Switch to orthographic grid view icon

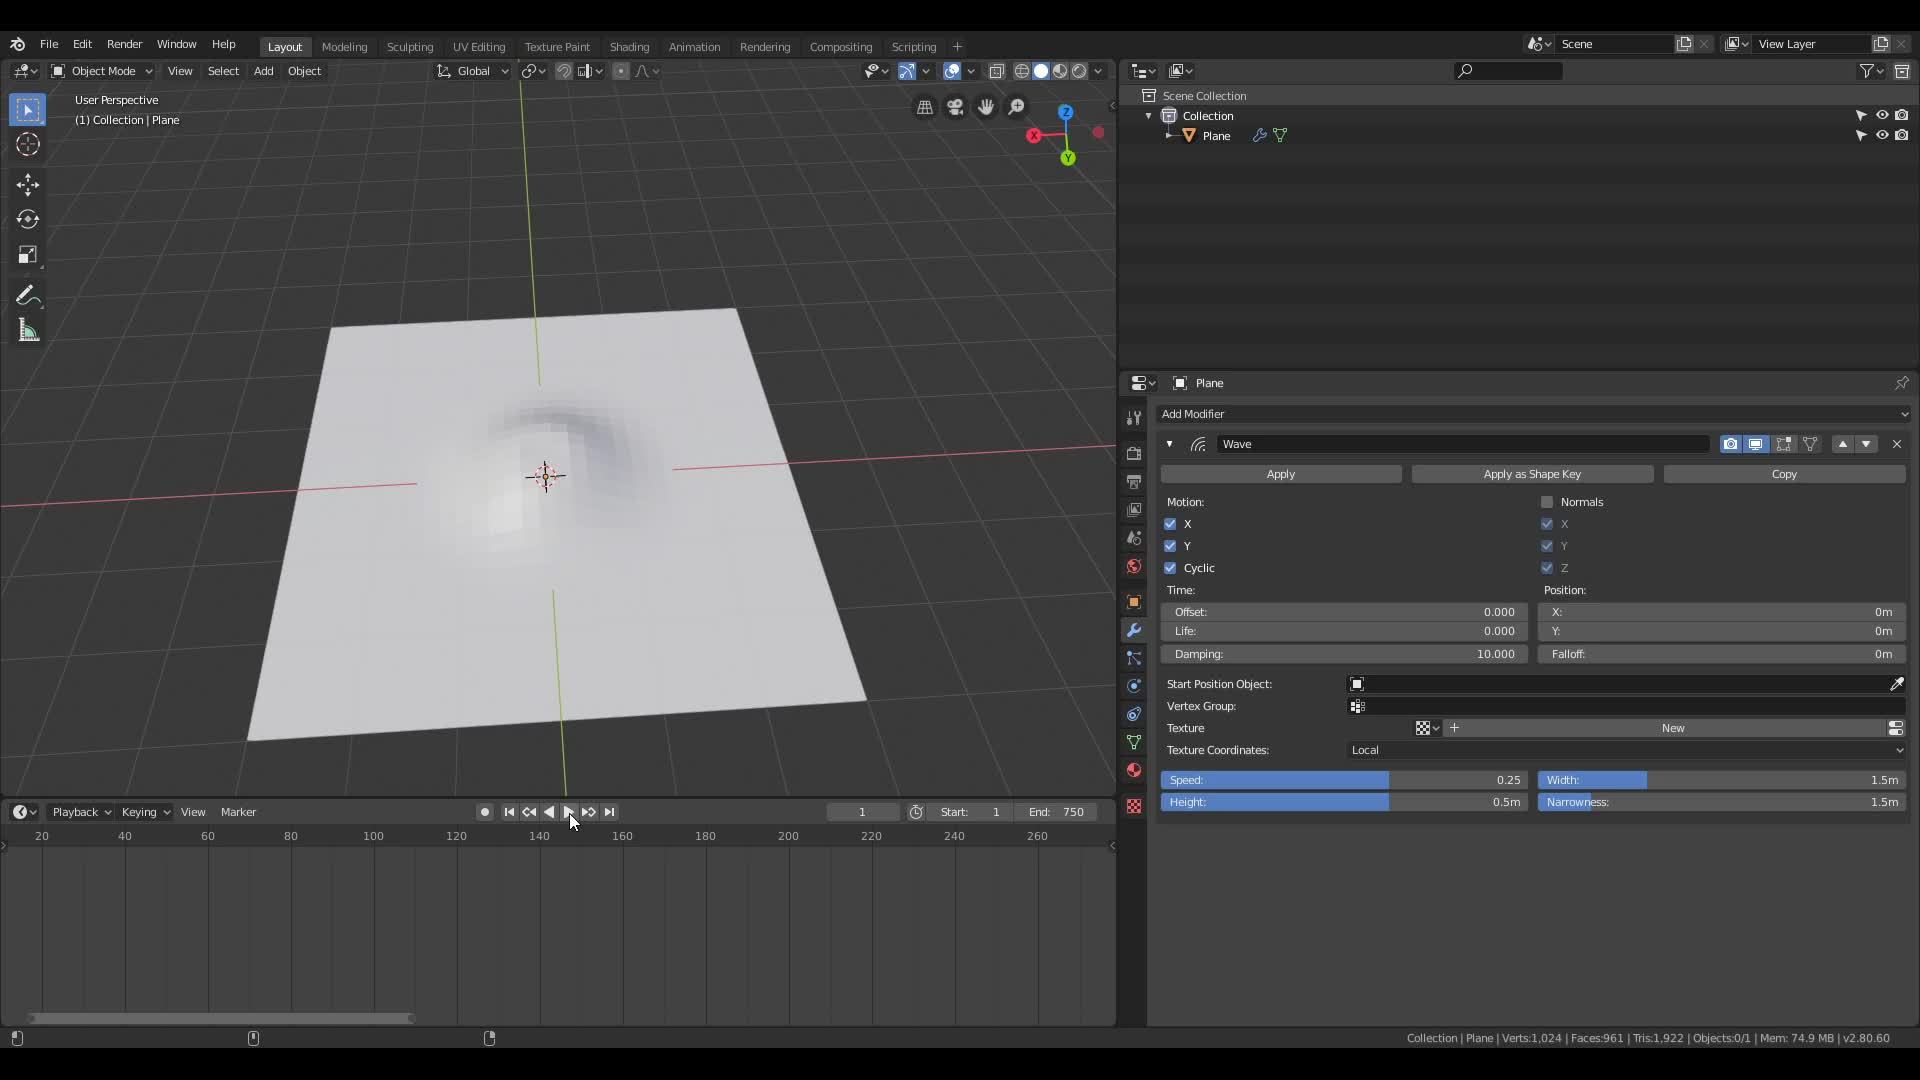pyautogui.click(x=925, y=107)
